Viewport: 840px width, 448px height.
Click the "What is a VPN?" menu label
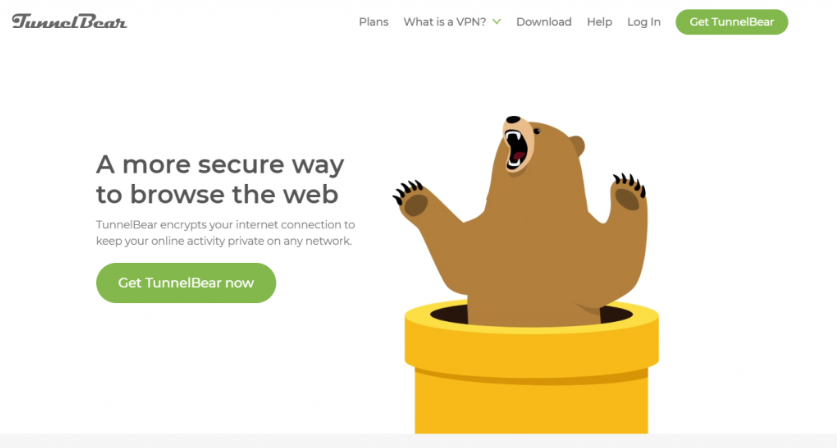pos(445,22)
